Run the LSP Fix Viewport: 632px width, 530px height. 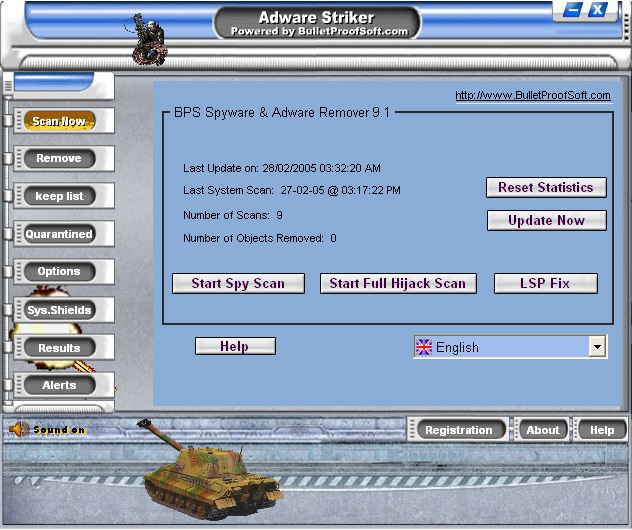click(x=546, y=283)
